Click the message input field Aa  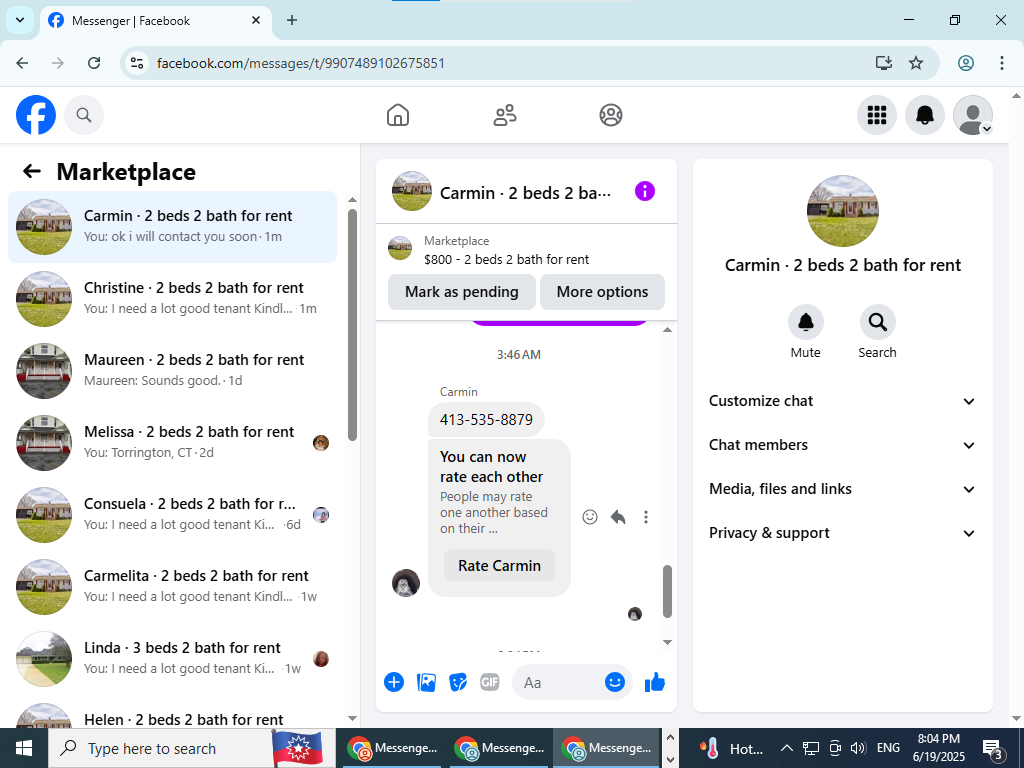(558, 682)
